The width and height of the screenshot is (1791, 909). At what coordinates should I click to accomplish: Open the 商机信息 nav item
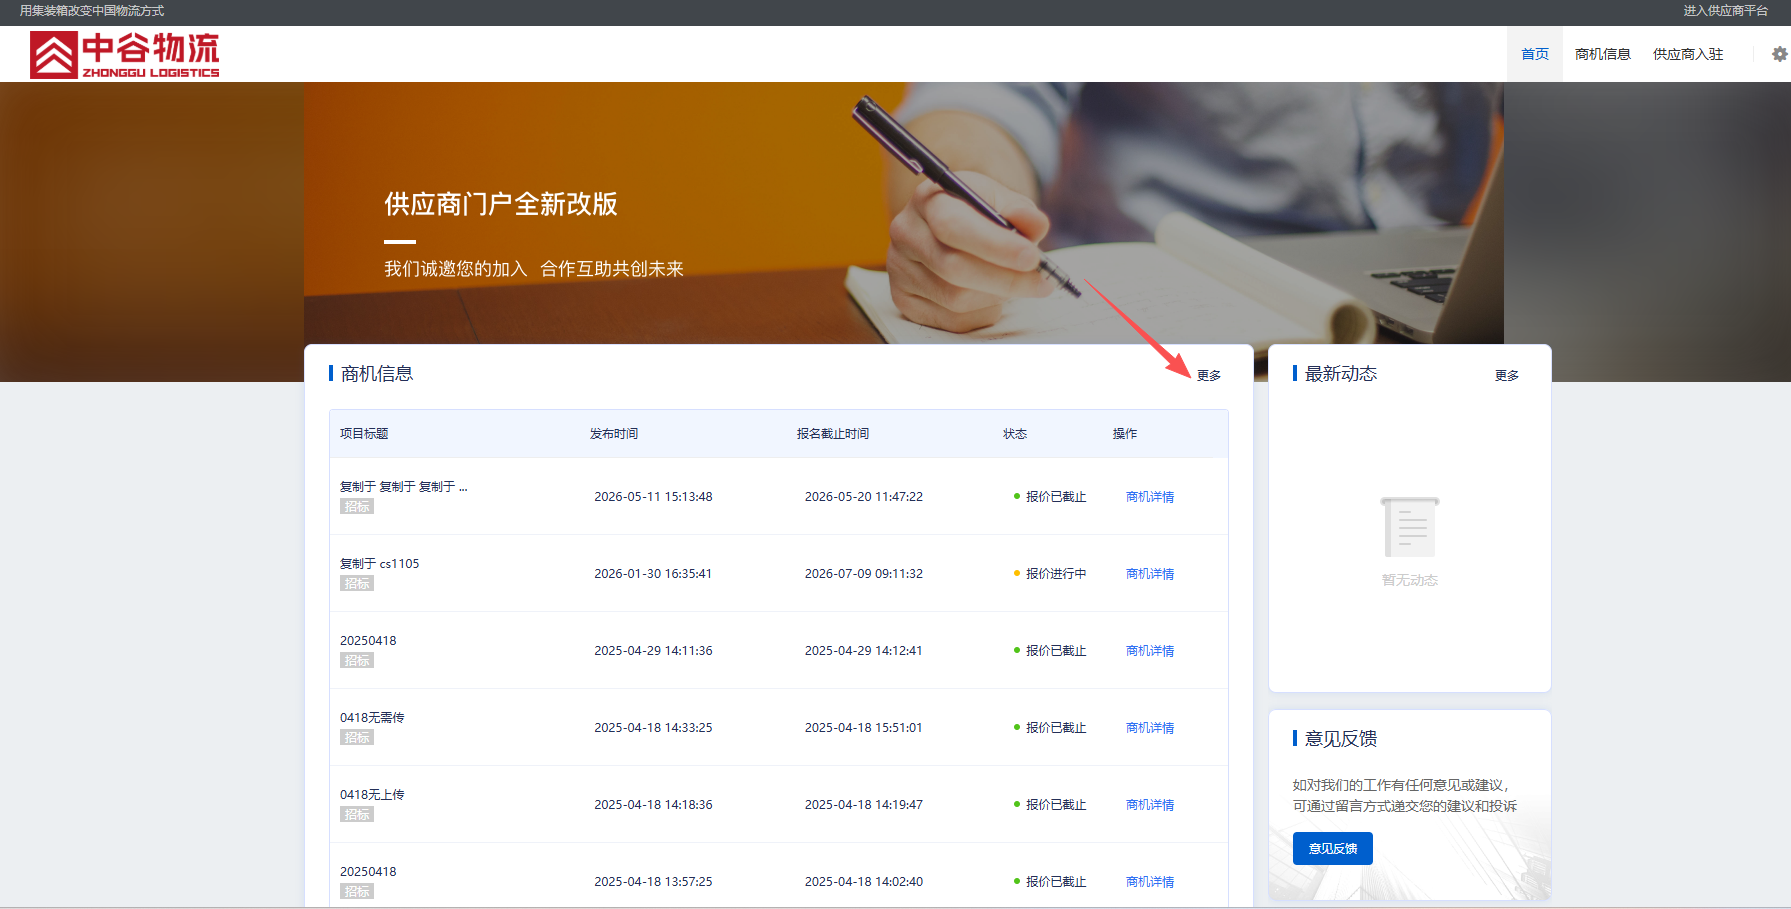(1602, 54)
